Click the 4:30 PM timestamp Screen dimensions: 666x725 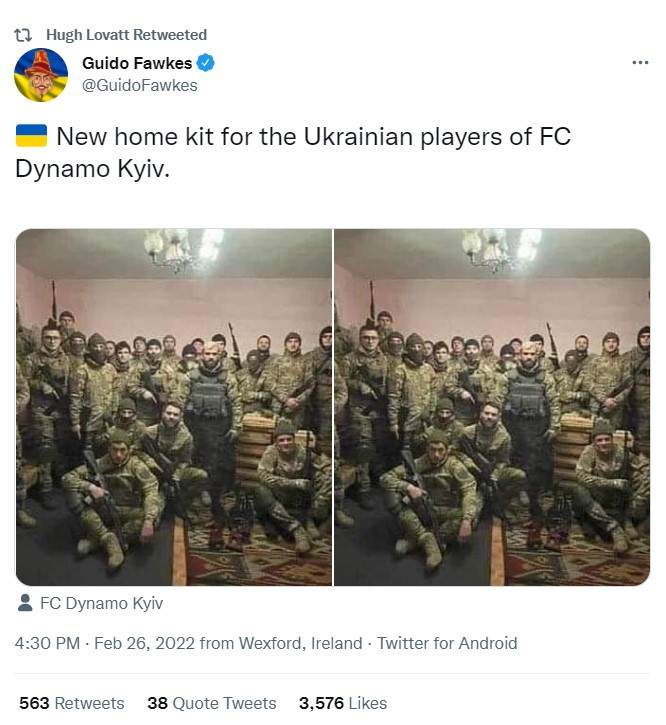[x=47, y=643]
